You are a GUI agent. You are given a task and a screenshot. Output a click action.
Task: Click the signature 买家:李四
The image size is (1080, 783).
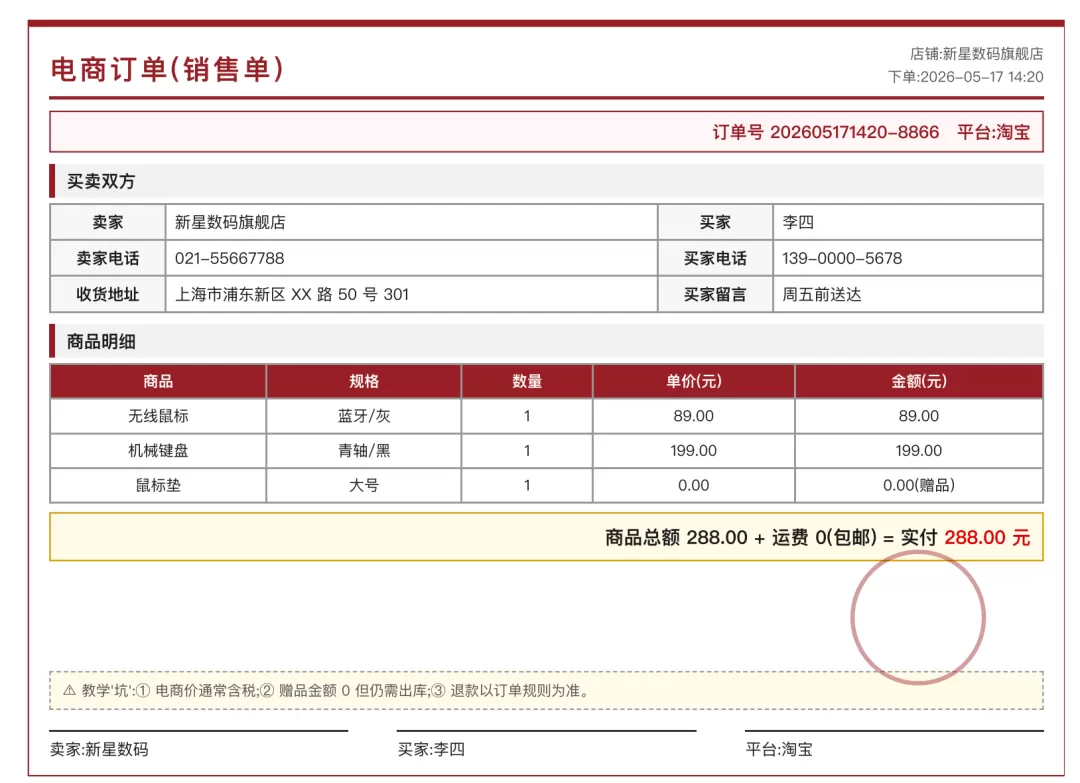[431, 749]
